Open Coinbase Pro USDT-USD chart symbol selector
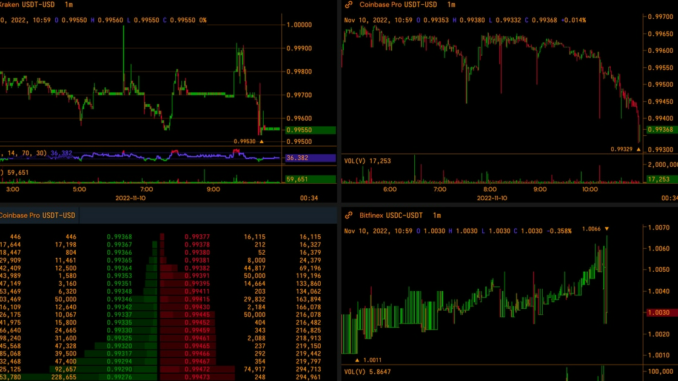Screen dimensions: 678x381 tap(398, 5)
